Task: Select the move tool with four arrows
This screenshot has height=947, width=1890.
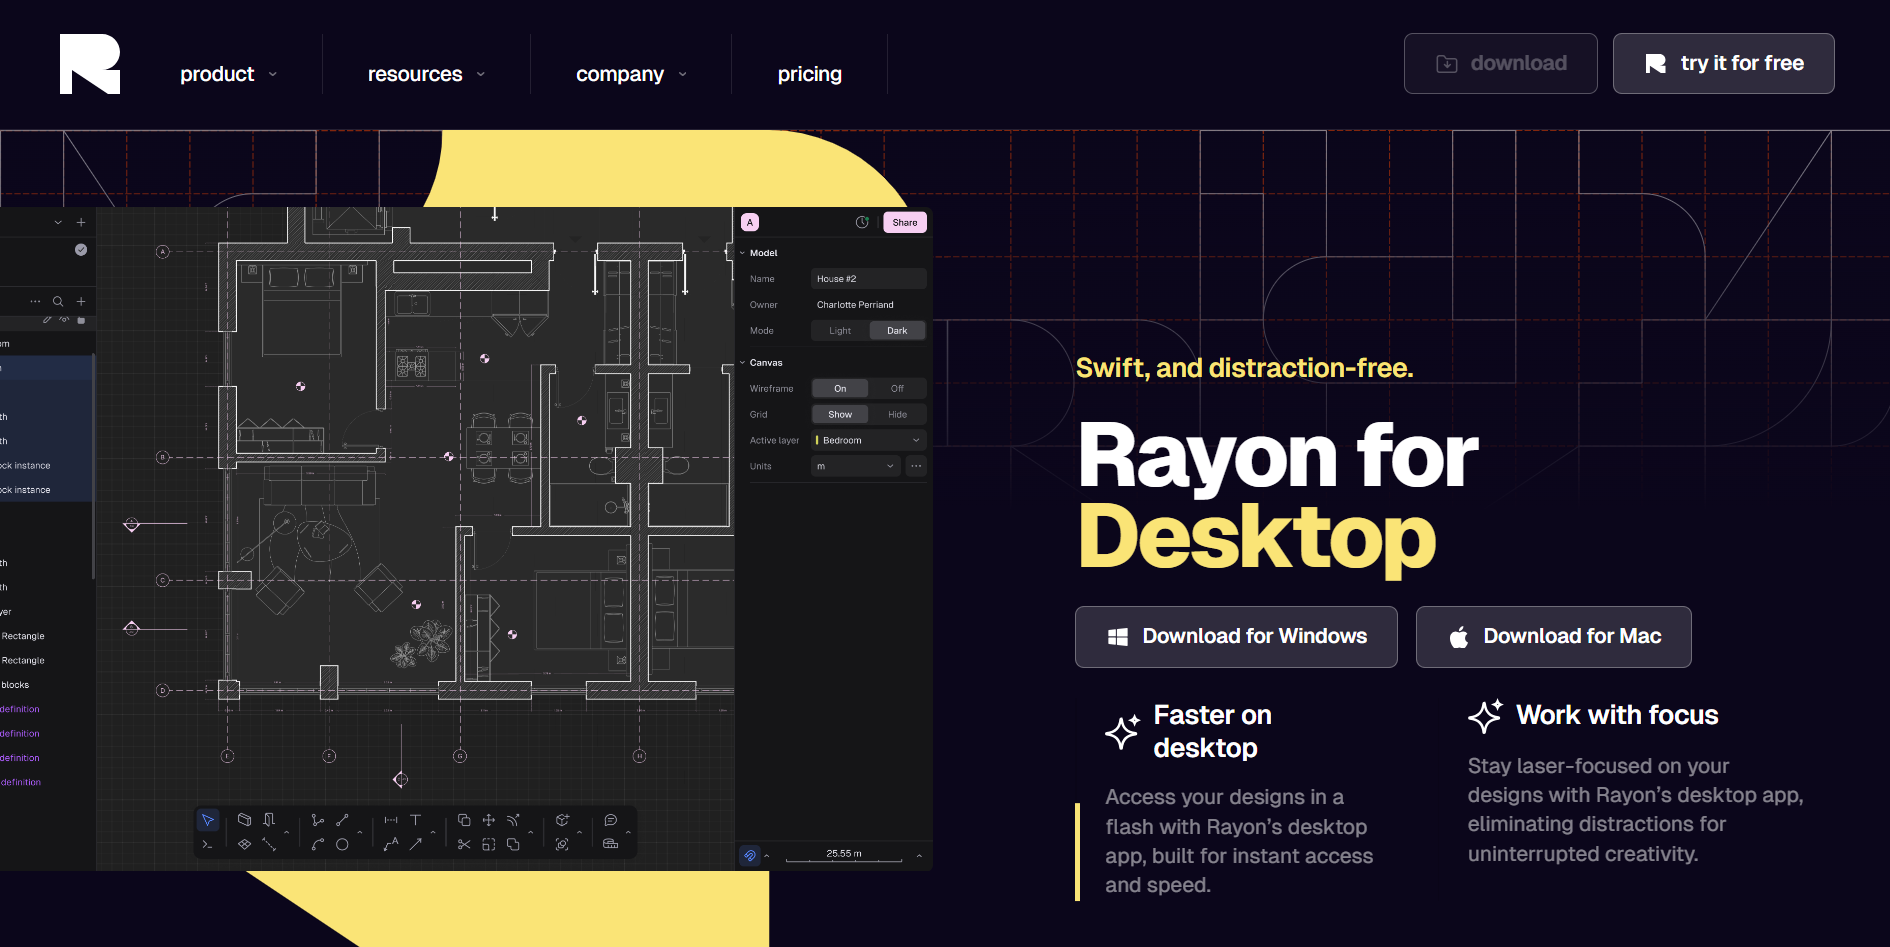Action: coord(489,820)
